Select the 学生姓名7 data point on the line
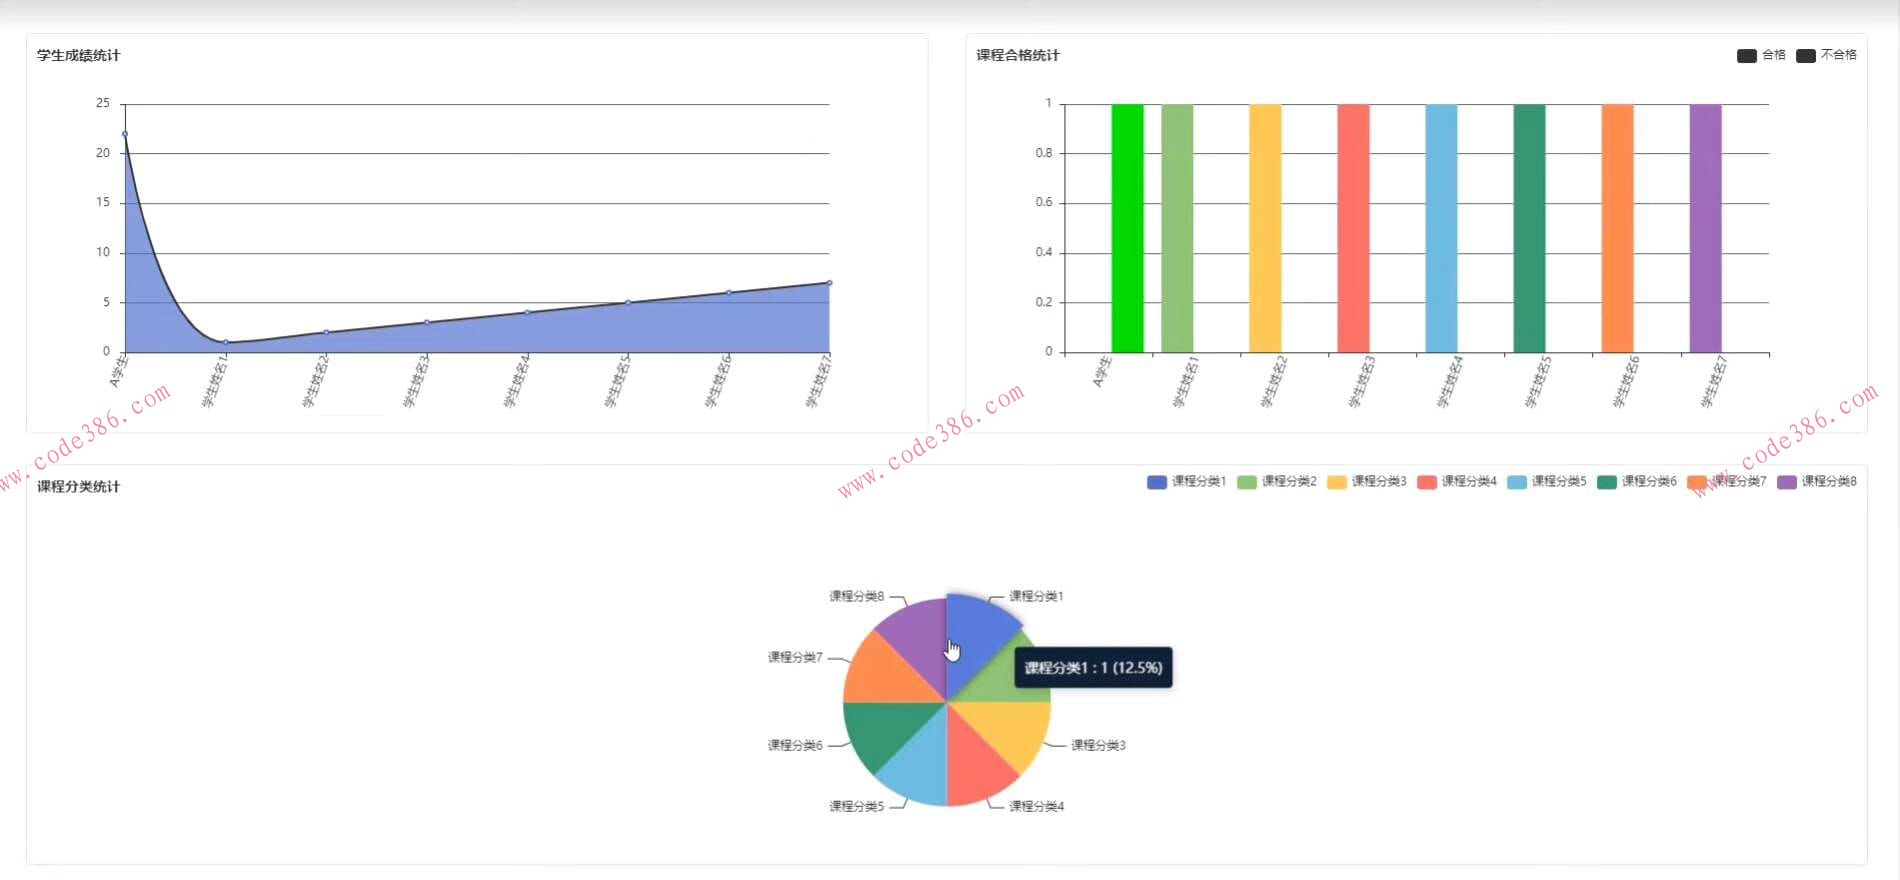 (829, 283)
